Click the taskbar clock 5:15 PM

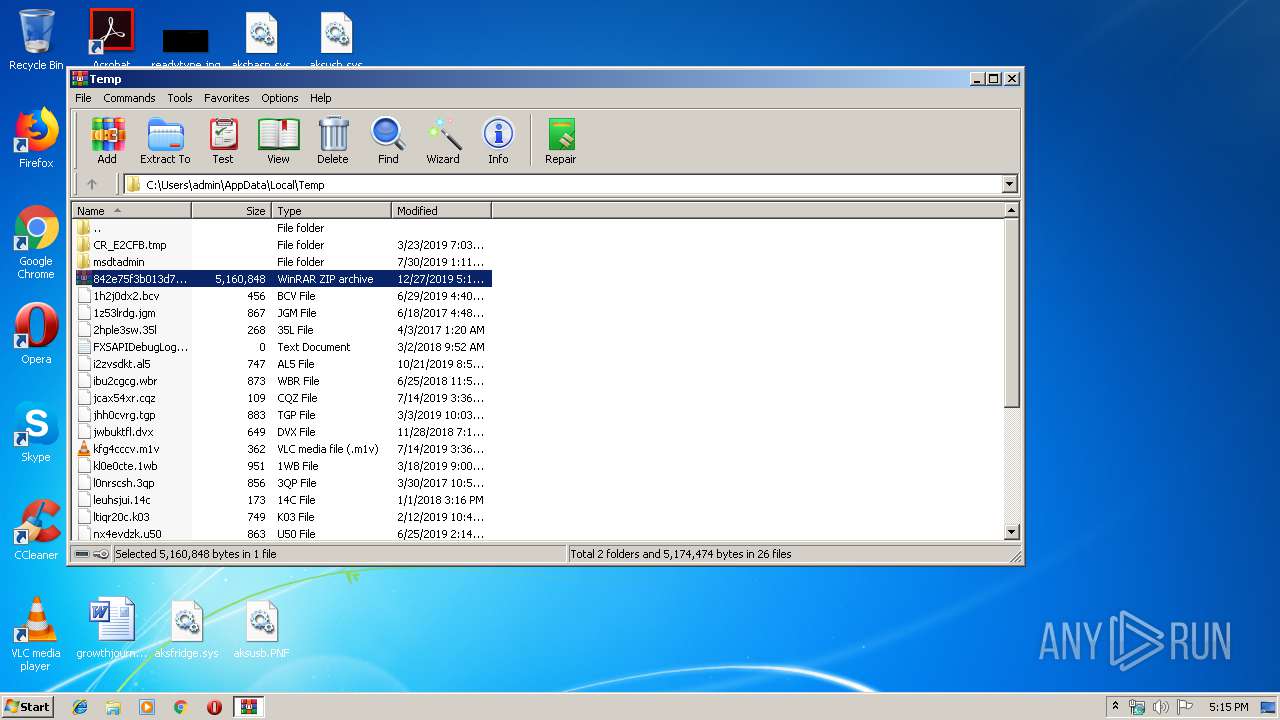[x=1228, y=707]
